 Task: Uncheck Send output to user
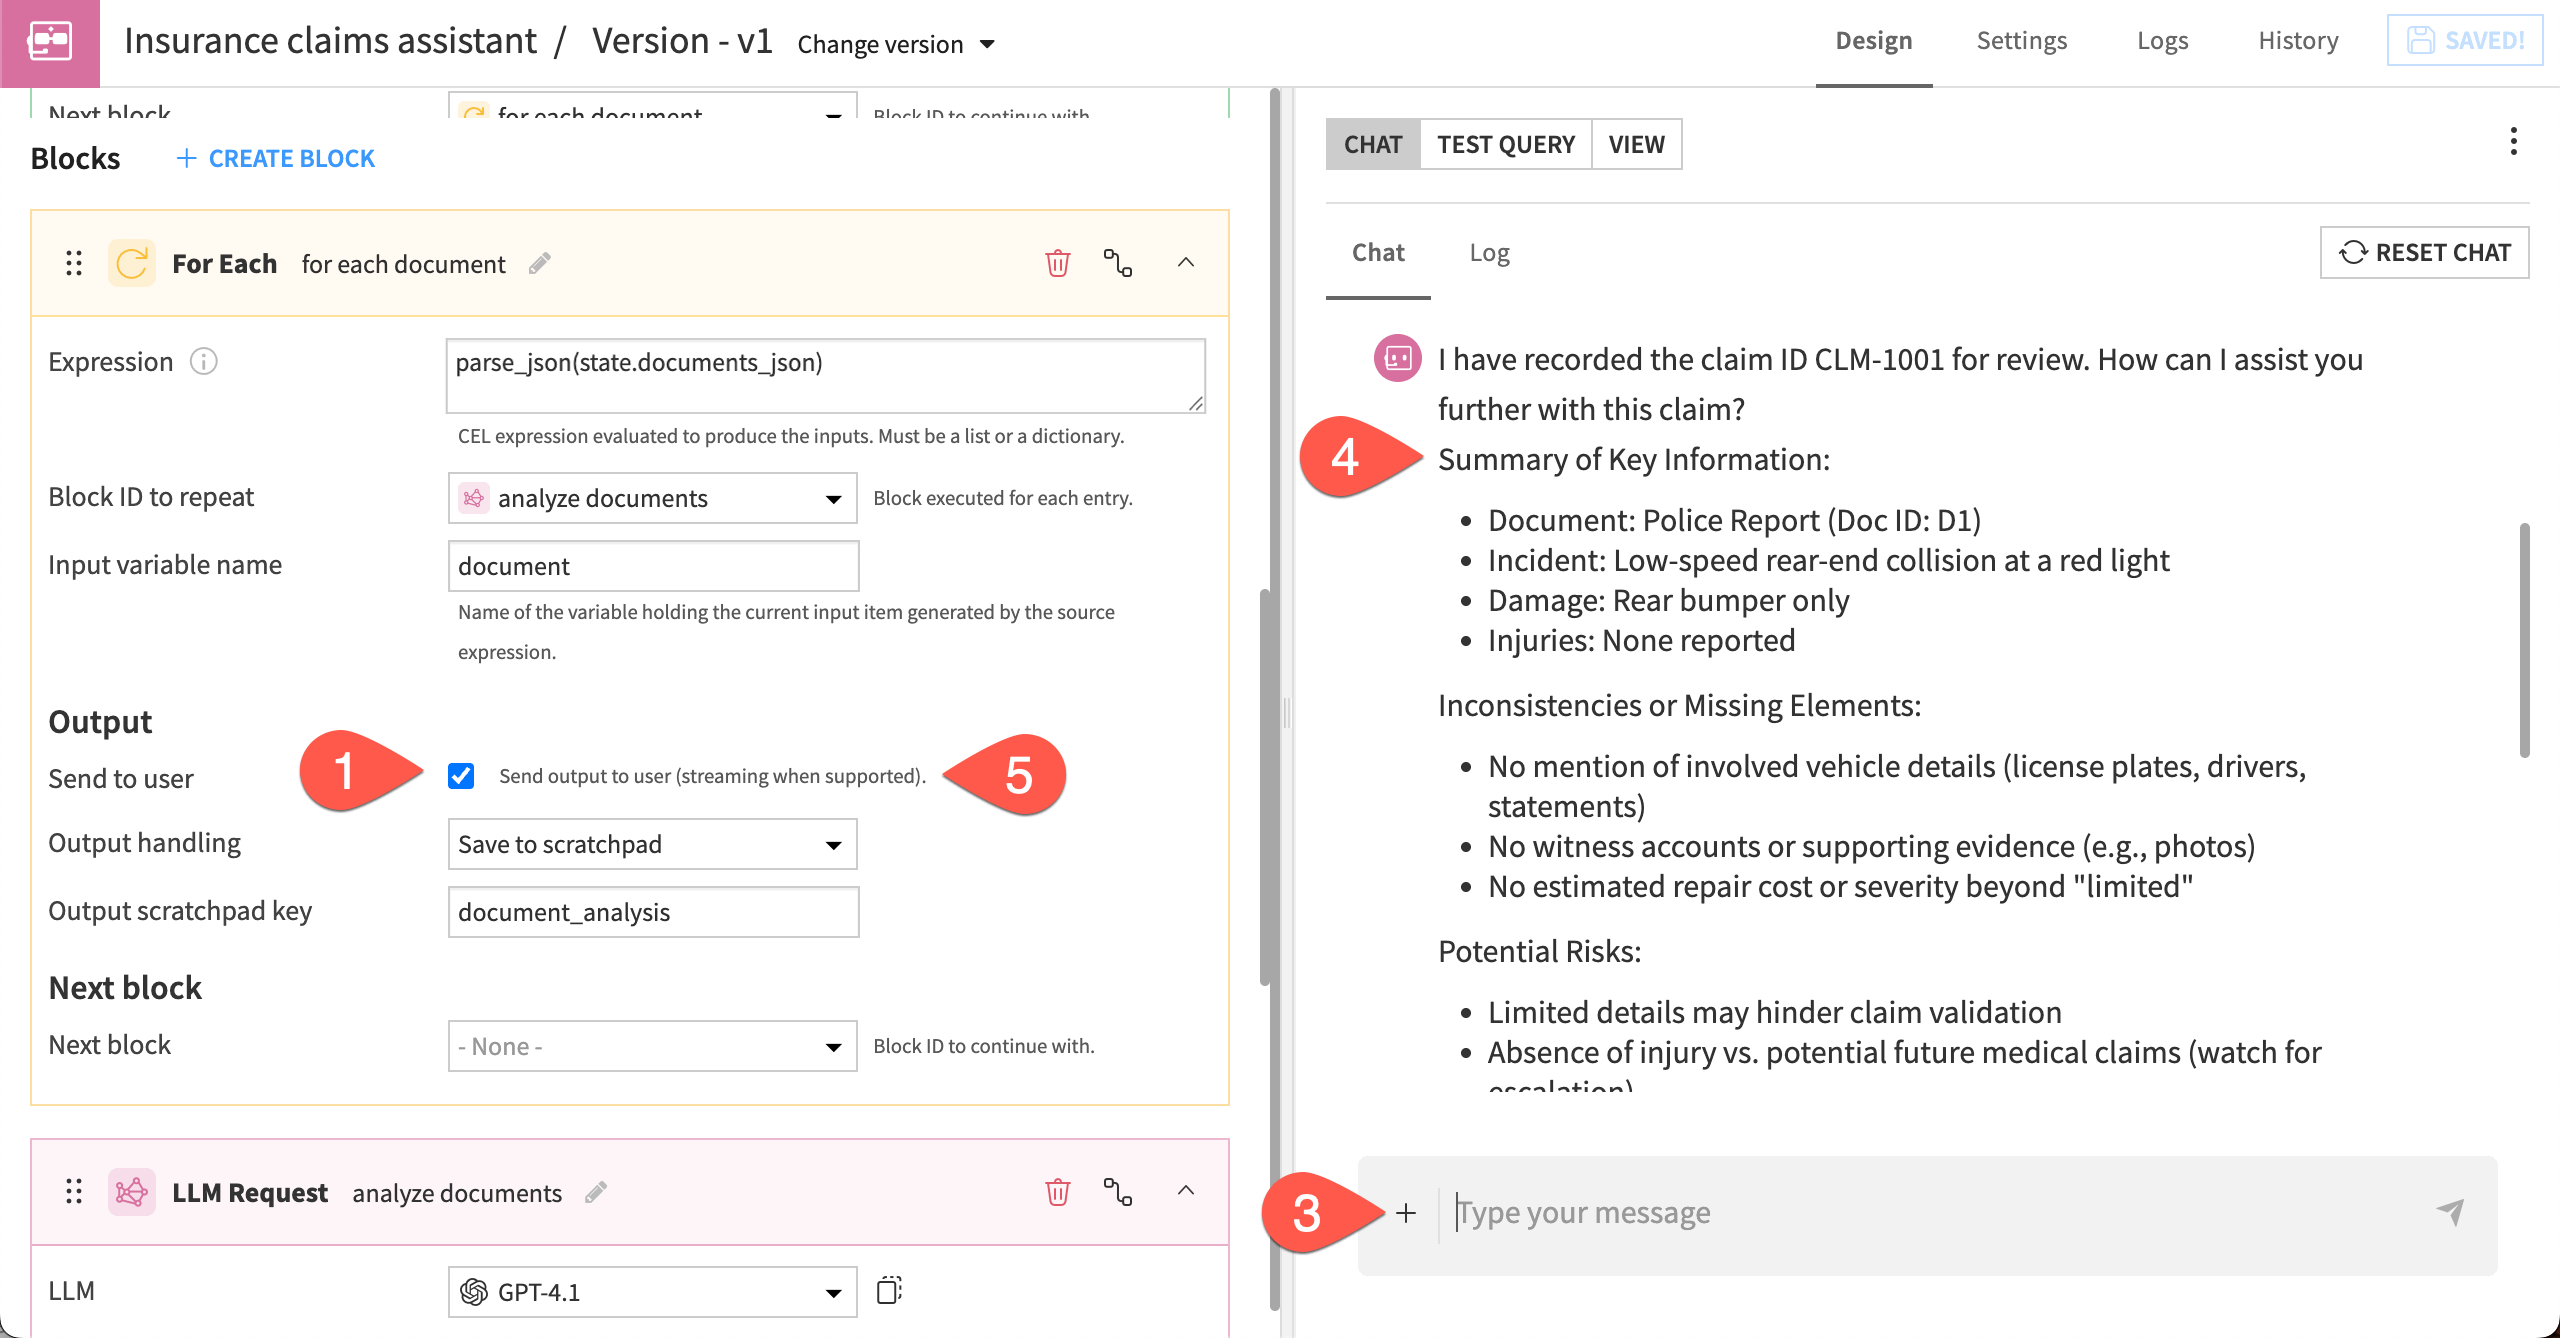[x=461, y=776]
